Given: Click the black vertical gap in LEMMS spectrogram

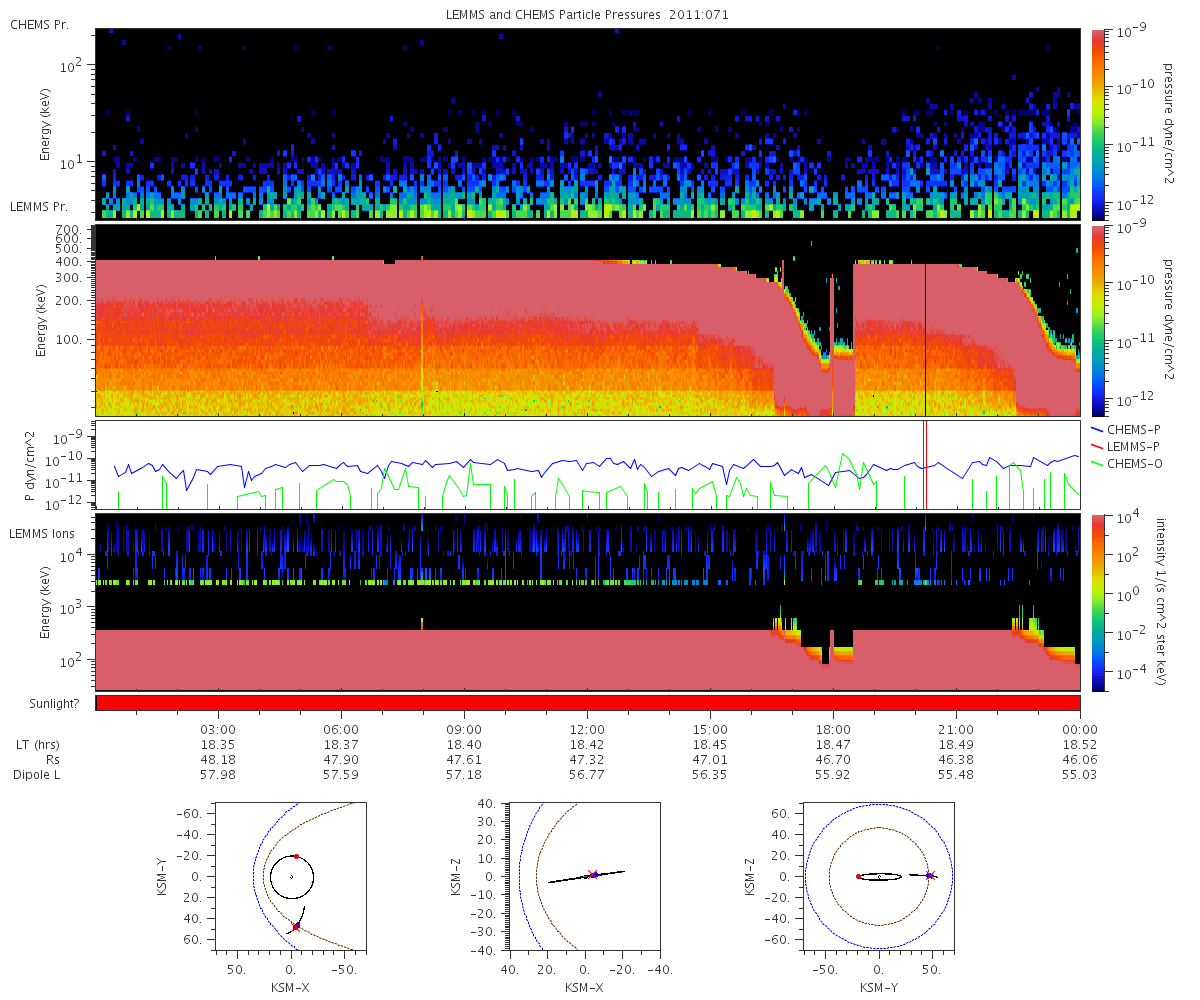Looking at the screenshot, I should pos(844,330).
